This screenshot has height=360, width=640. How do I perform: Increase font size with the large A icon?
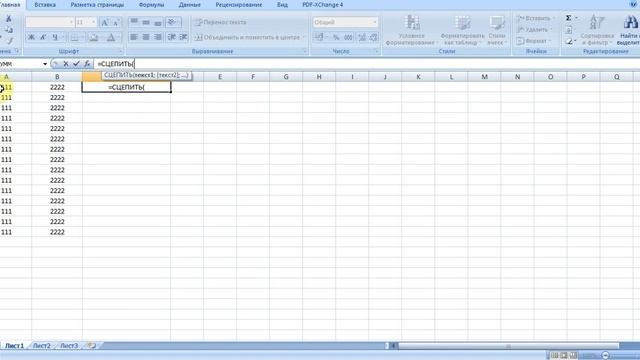[105, 22]
